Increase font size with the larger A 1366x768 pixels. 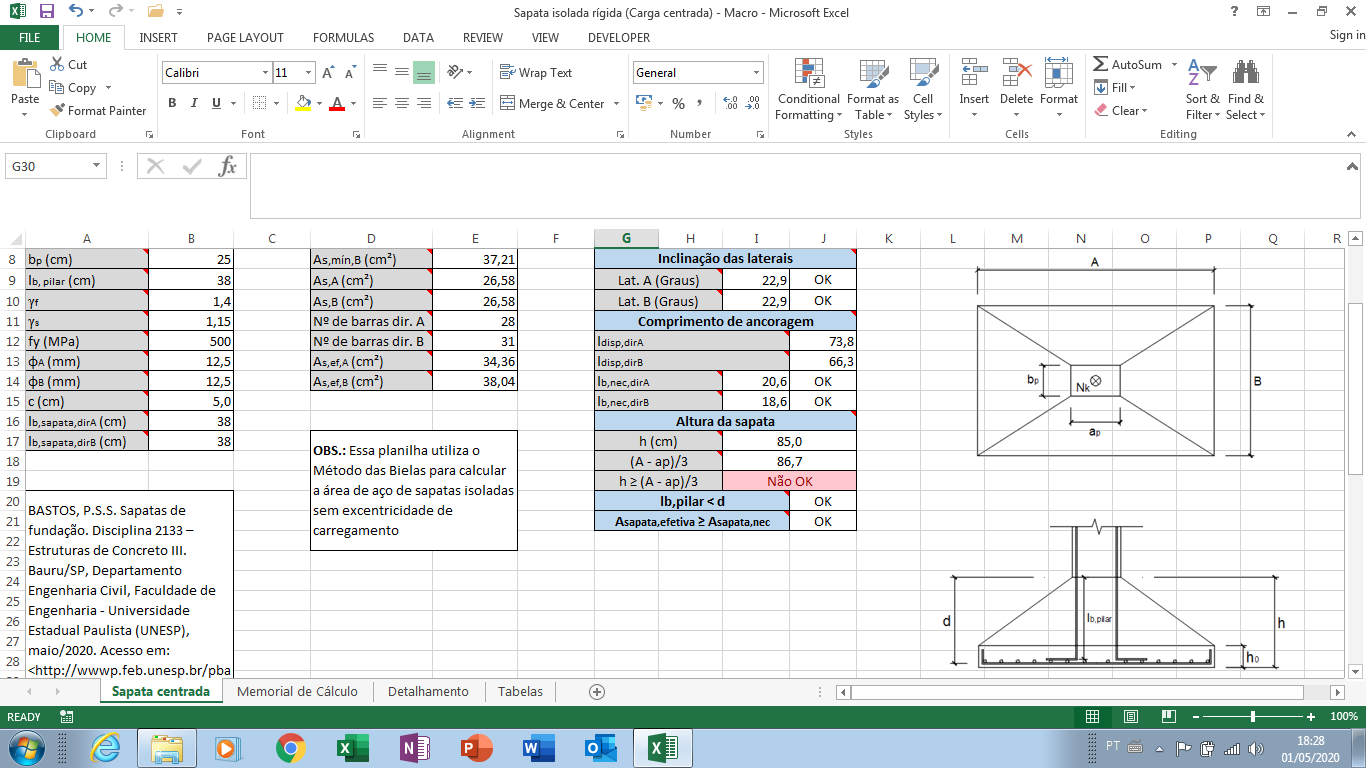(329, 73)
